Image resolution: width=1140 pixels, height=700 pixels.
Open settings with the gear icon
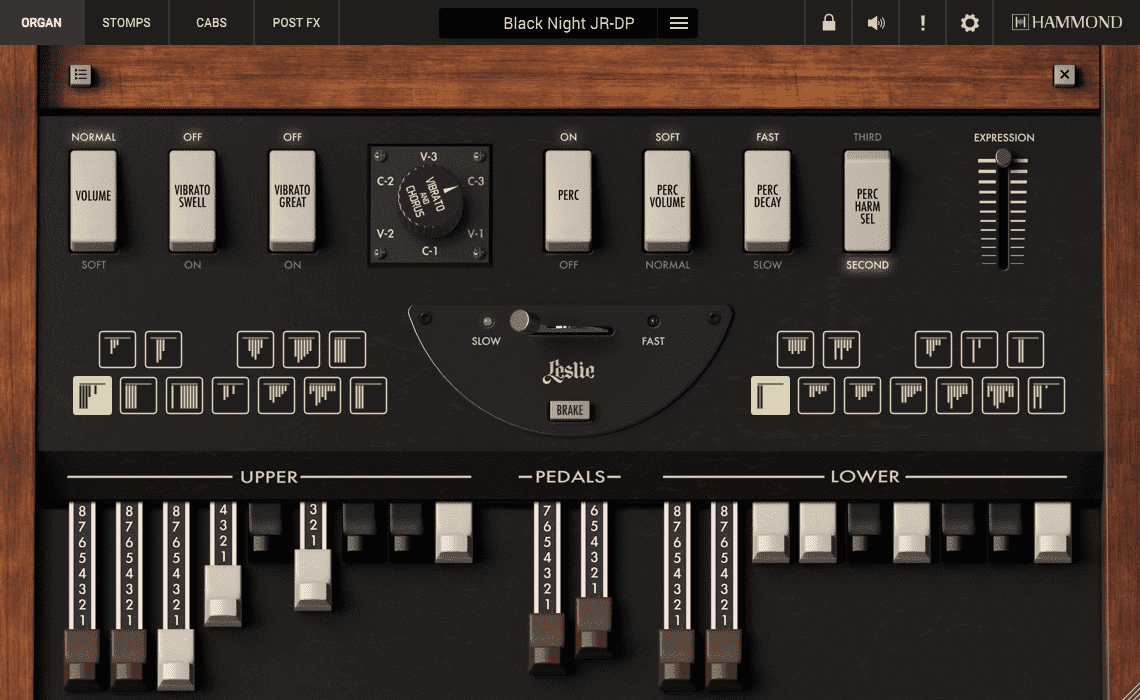pyautogui.click(x=969, y=23)
